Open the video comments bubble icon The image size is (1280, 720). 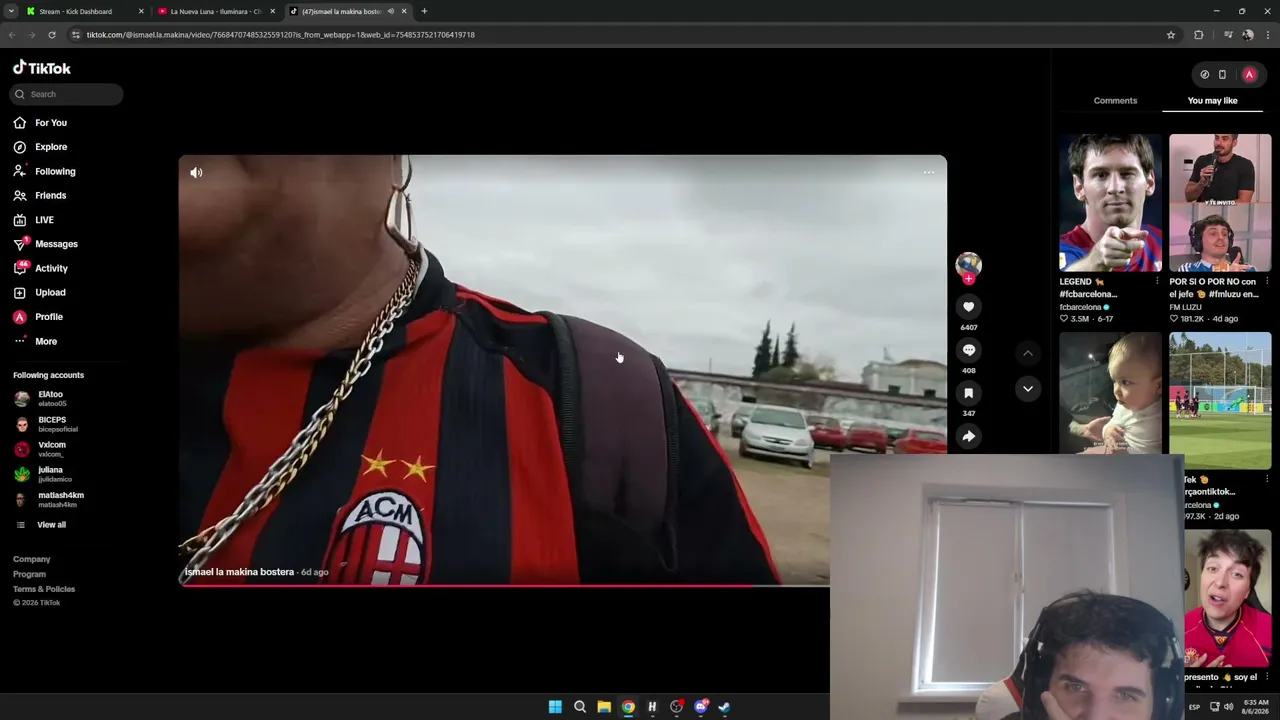(x=968, y=350)
